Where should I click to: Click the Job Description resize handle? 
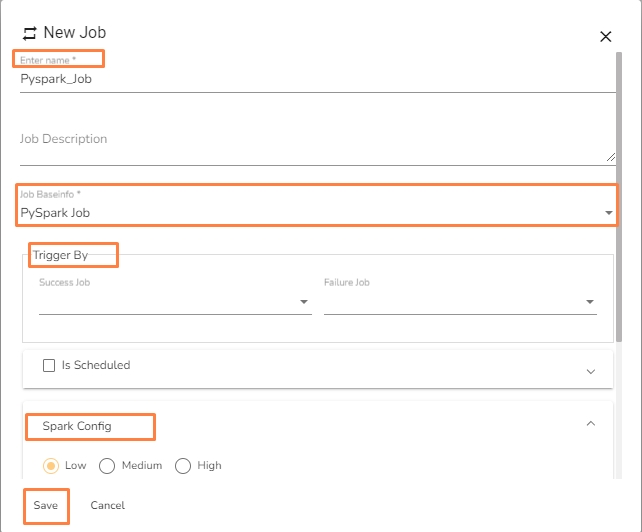(x=611, y=157)
